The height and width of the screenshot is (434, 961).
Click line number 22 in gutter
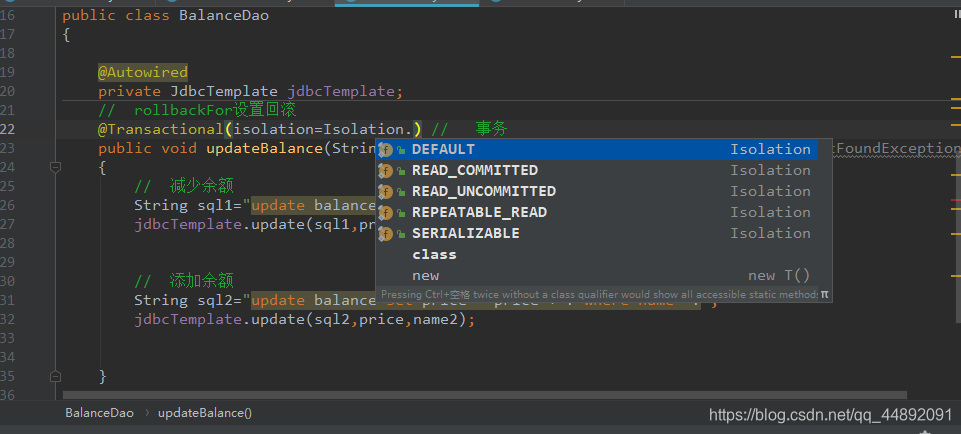coord(7,129)
